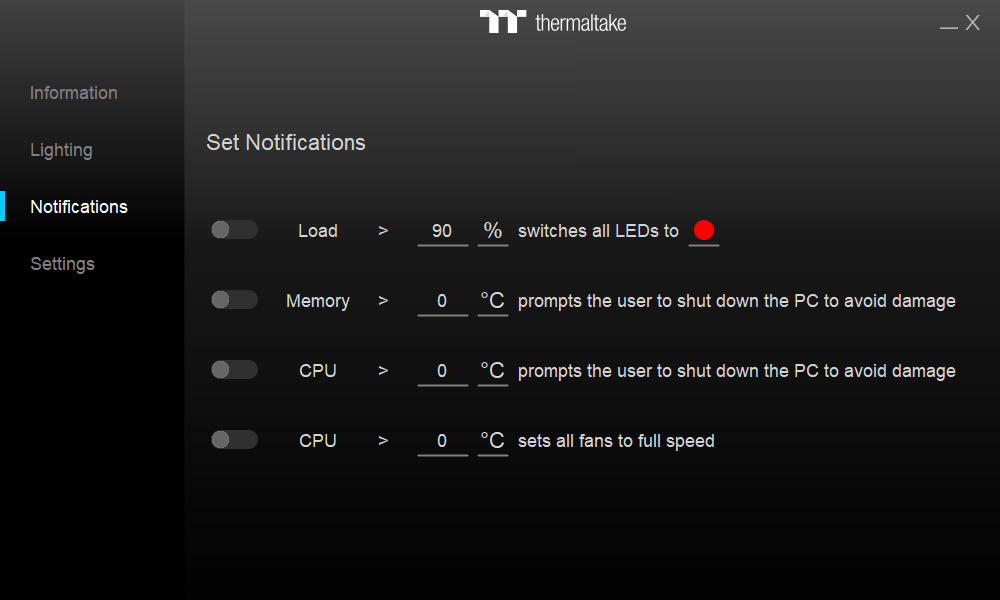Image resolution: width=1000 pixels, height=600 pixels.
Task: Open the Information section
Action: [74, 93]
